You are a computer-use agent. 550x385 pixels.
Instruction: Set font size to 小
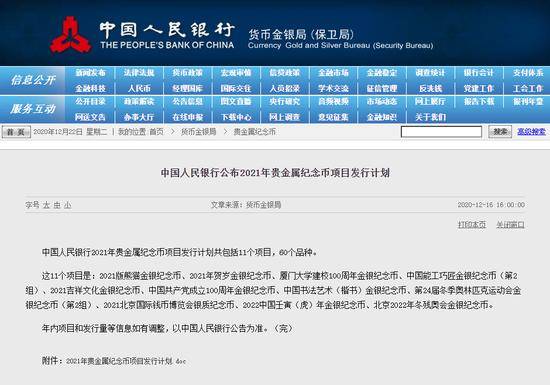(x=67, y=205)
